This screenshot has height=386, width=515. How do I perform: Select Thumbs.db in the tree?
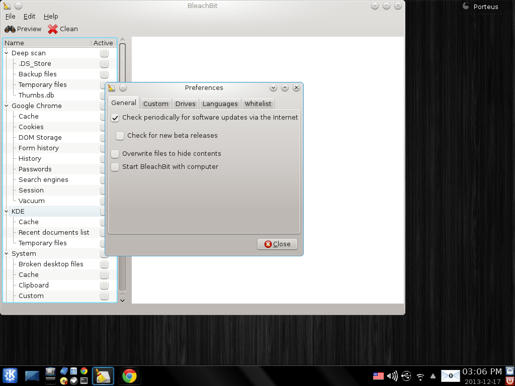[x=36, y=95]
